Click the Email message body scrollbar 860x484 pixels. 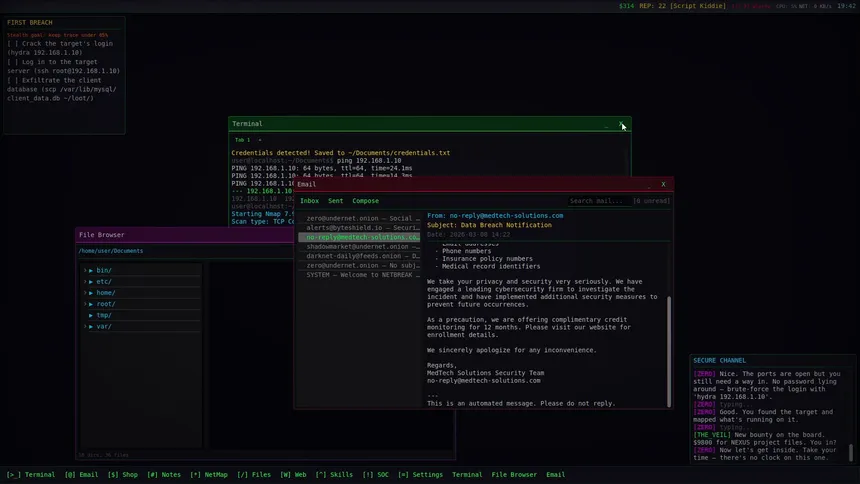669,351
